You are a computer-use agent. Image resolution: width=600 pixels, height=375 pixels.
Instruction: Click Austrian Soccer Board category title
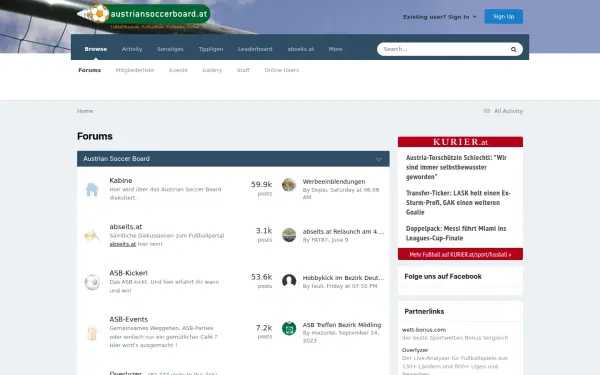[x=116, y=159]
